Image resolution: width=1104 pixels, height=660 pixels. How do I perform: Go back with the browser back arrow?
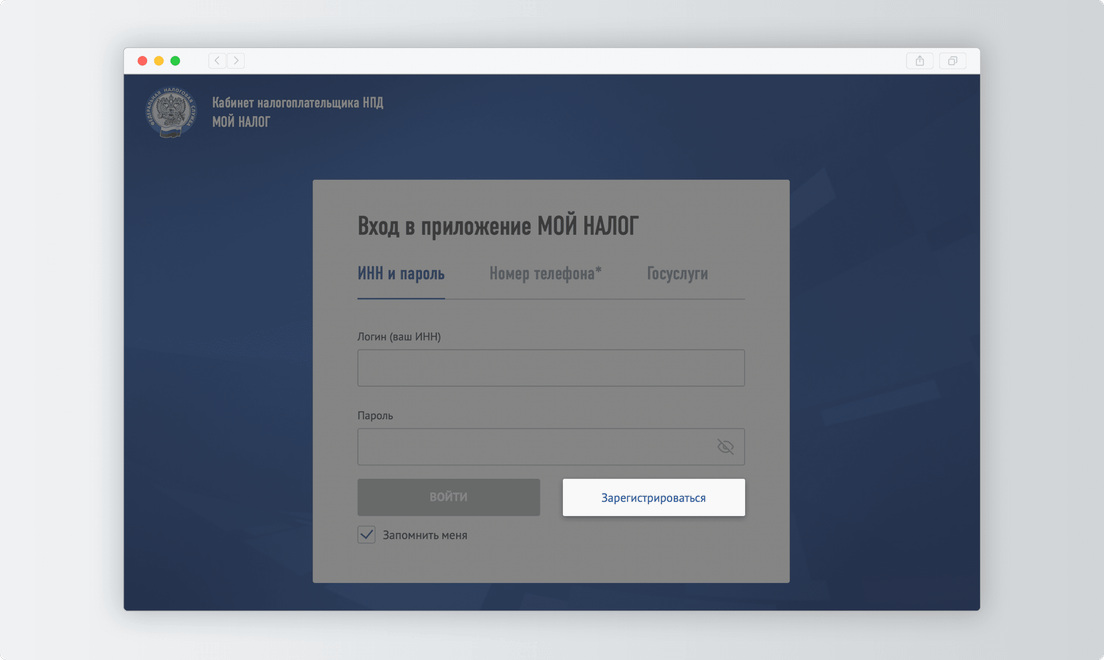click(217, 61)
